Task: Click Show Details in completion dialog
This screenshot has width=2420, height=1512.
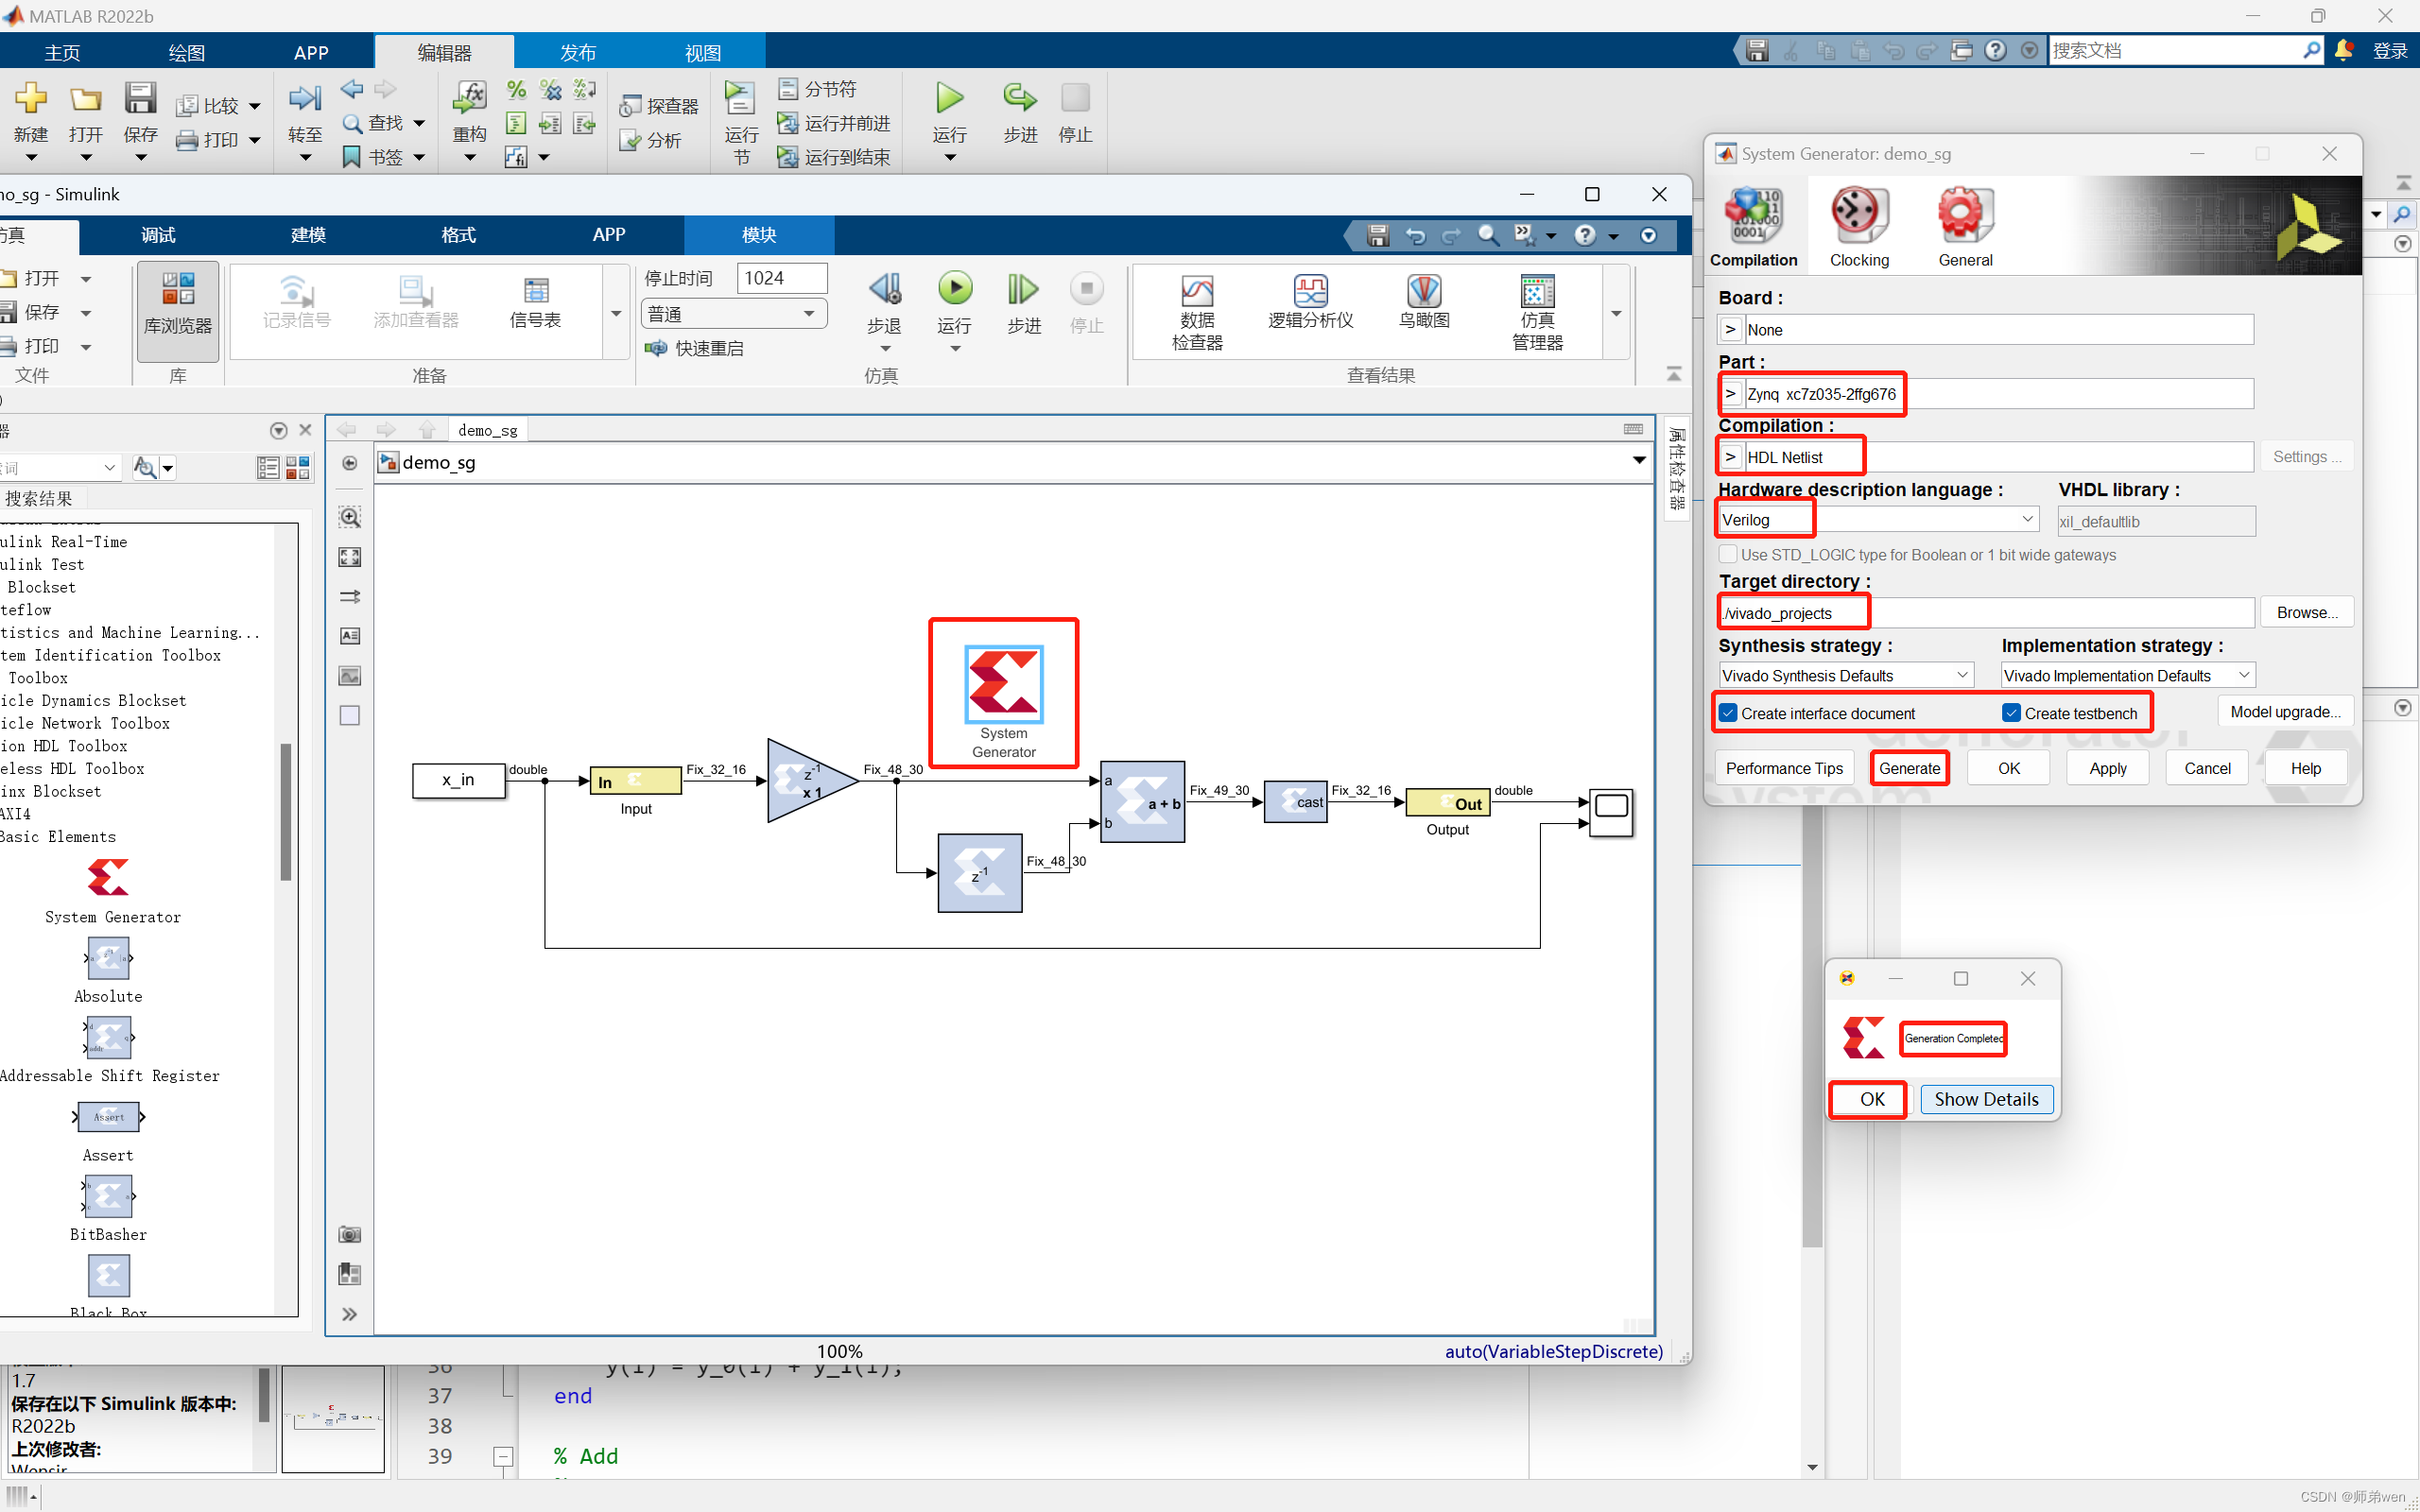Action: tap(1985, 1099)
